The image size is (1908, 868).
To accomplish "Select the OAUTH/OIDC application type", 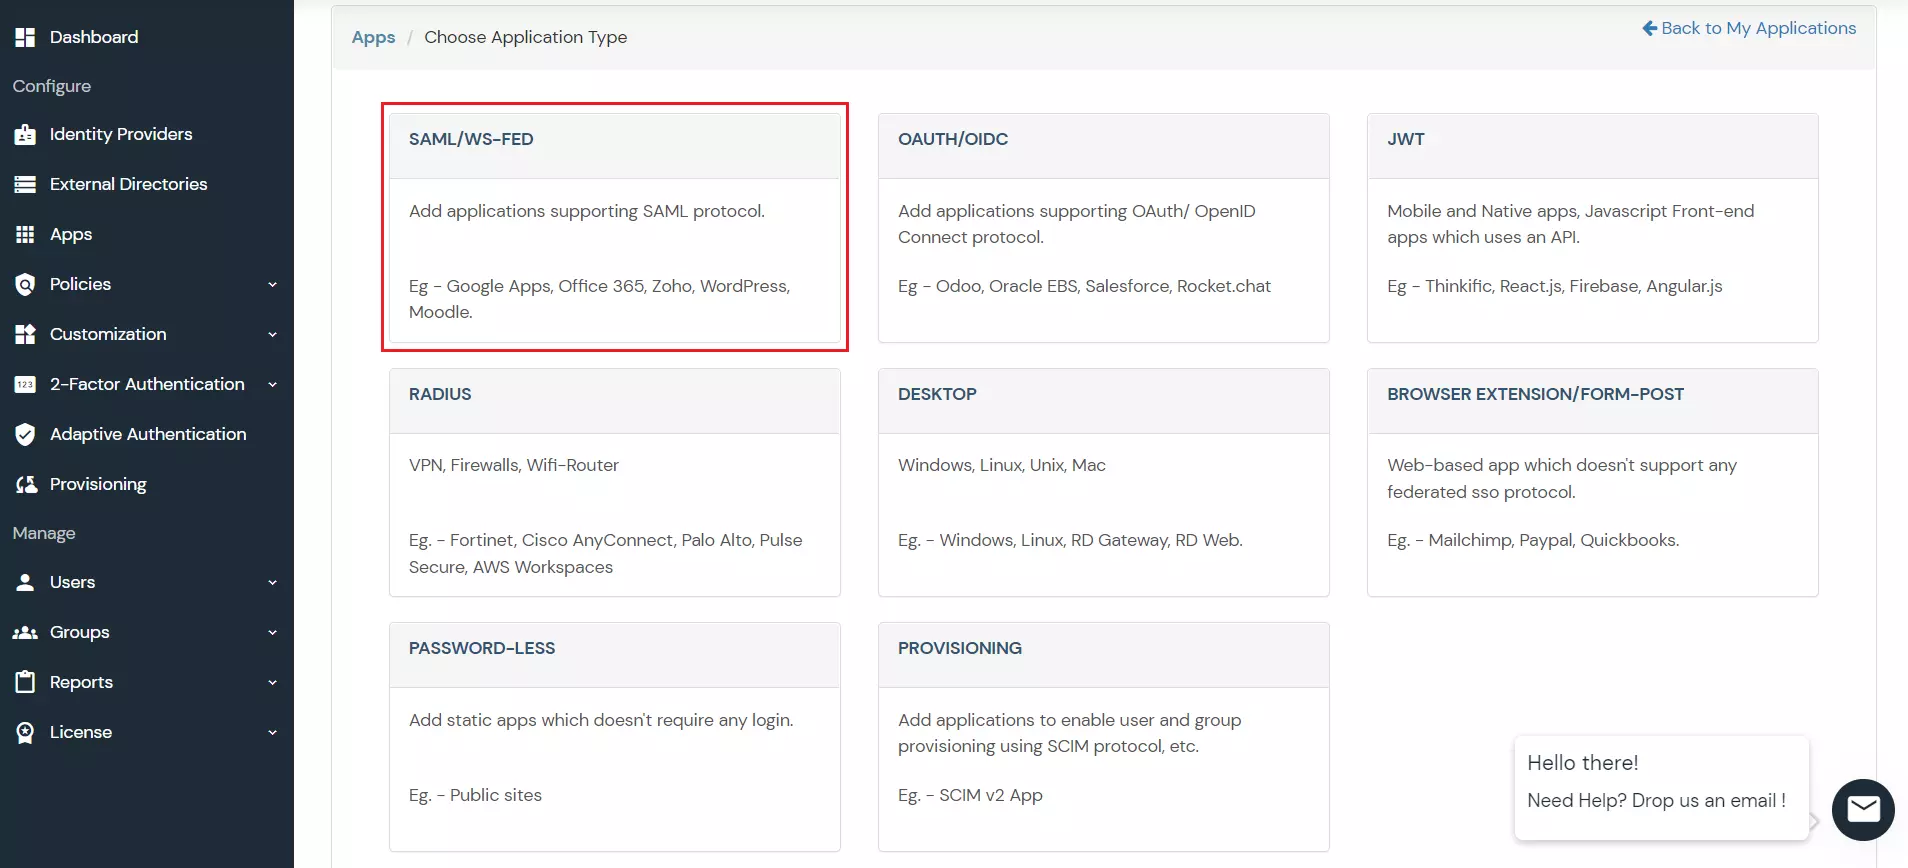I will pyautogui.click(x=1104, y=228).
